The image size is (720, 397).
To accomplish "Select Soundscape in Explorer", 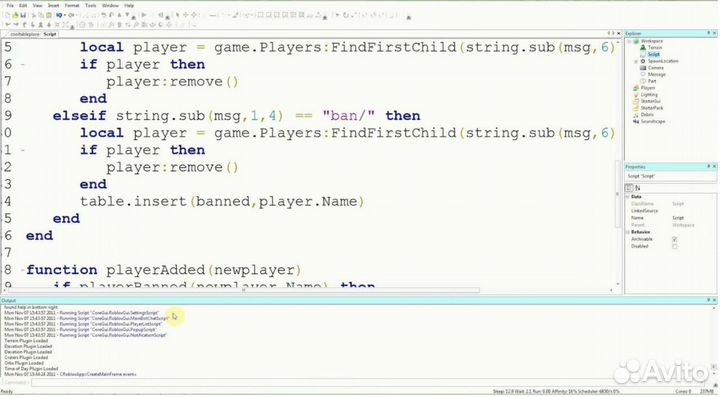I will point(653,121).
